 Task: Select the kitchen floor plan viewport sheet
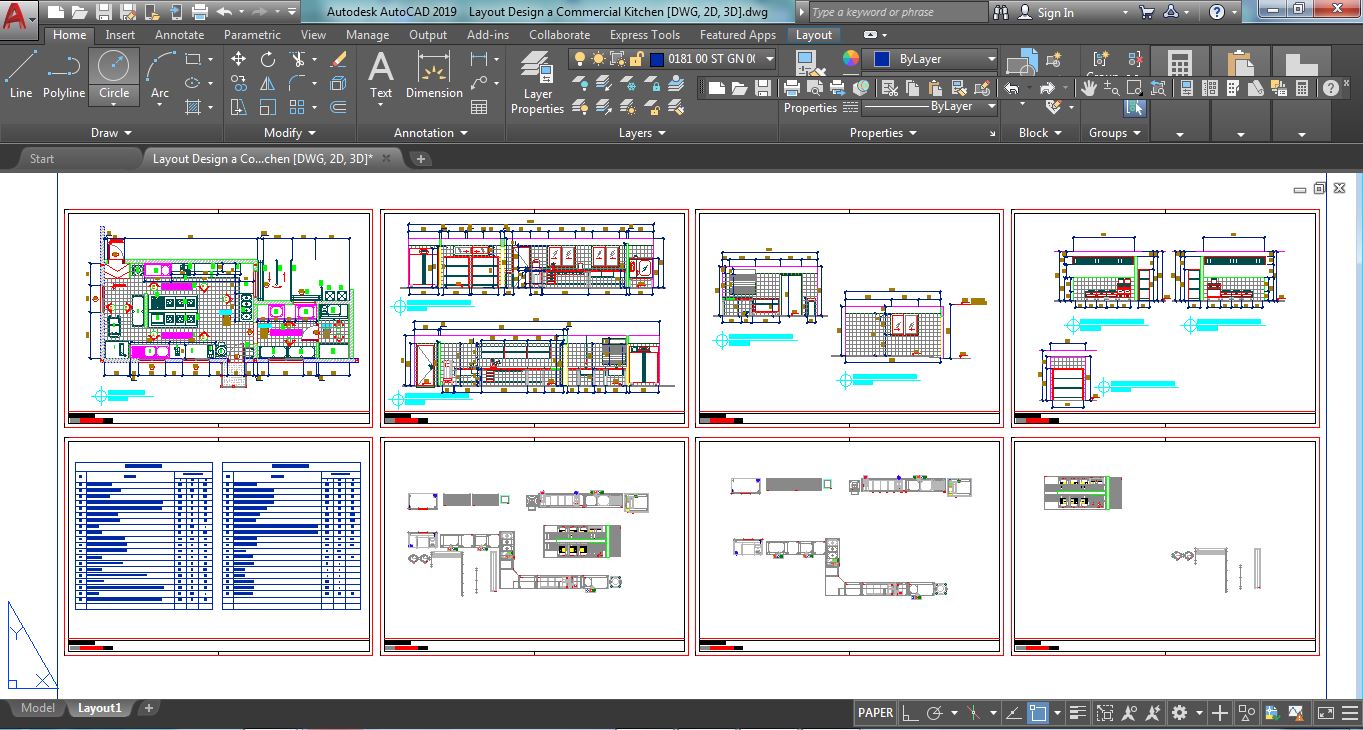pyautogui.click(x=218, y=318)
